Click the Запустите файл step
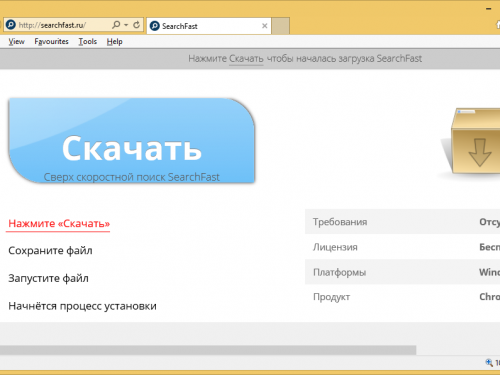 point(48,278)
